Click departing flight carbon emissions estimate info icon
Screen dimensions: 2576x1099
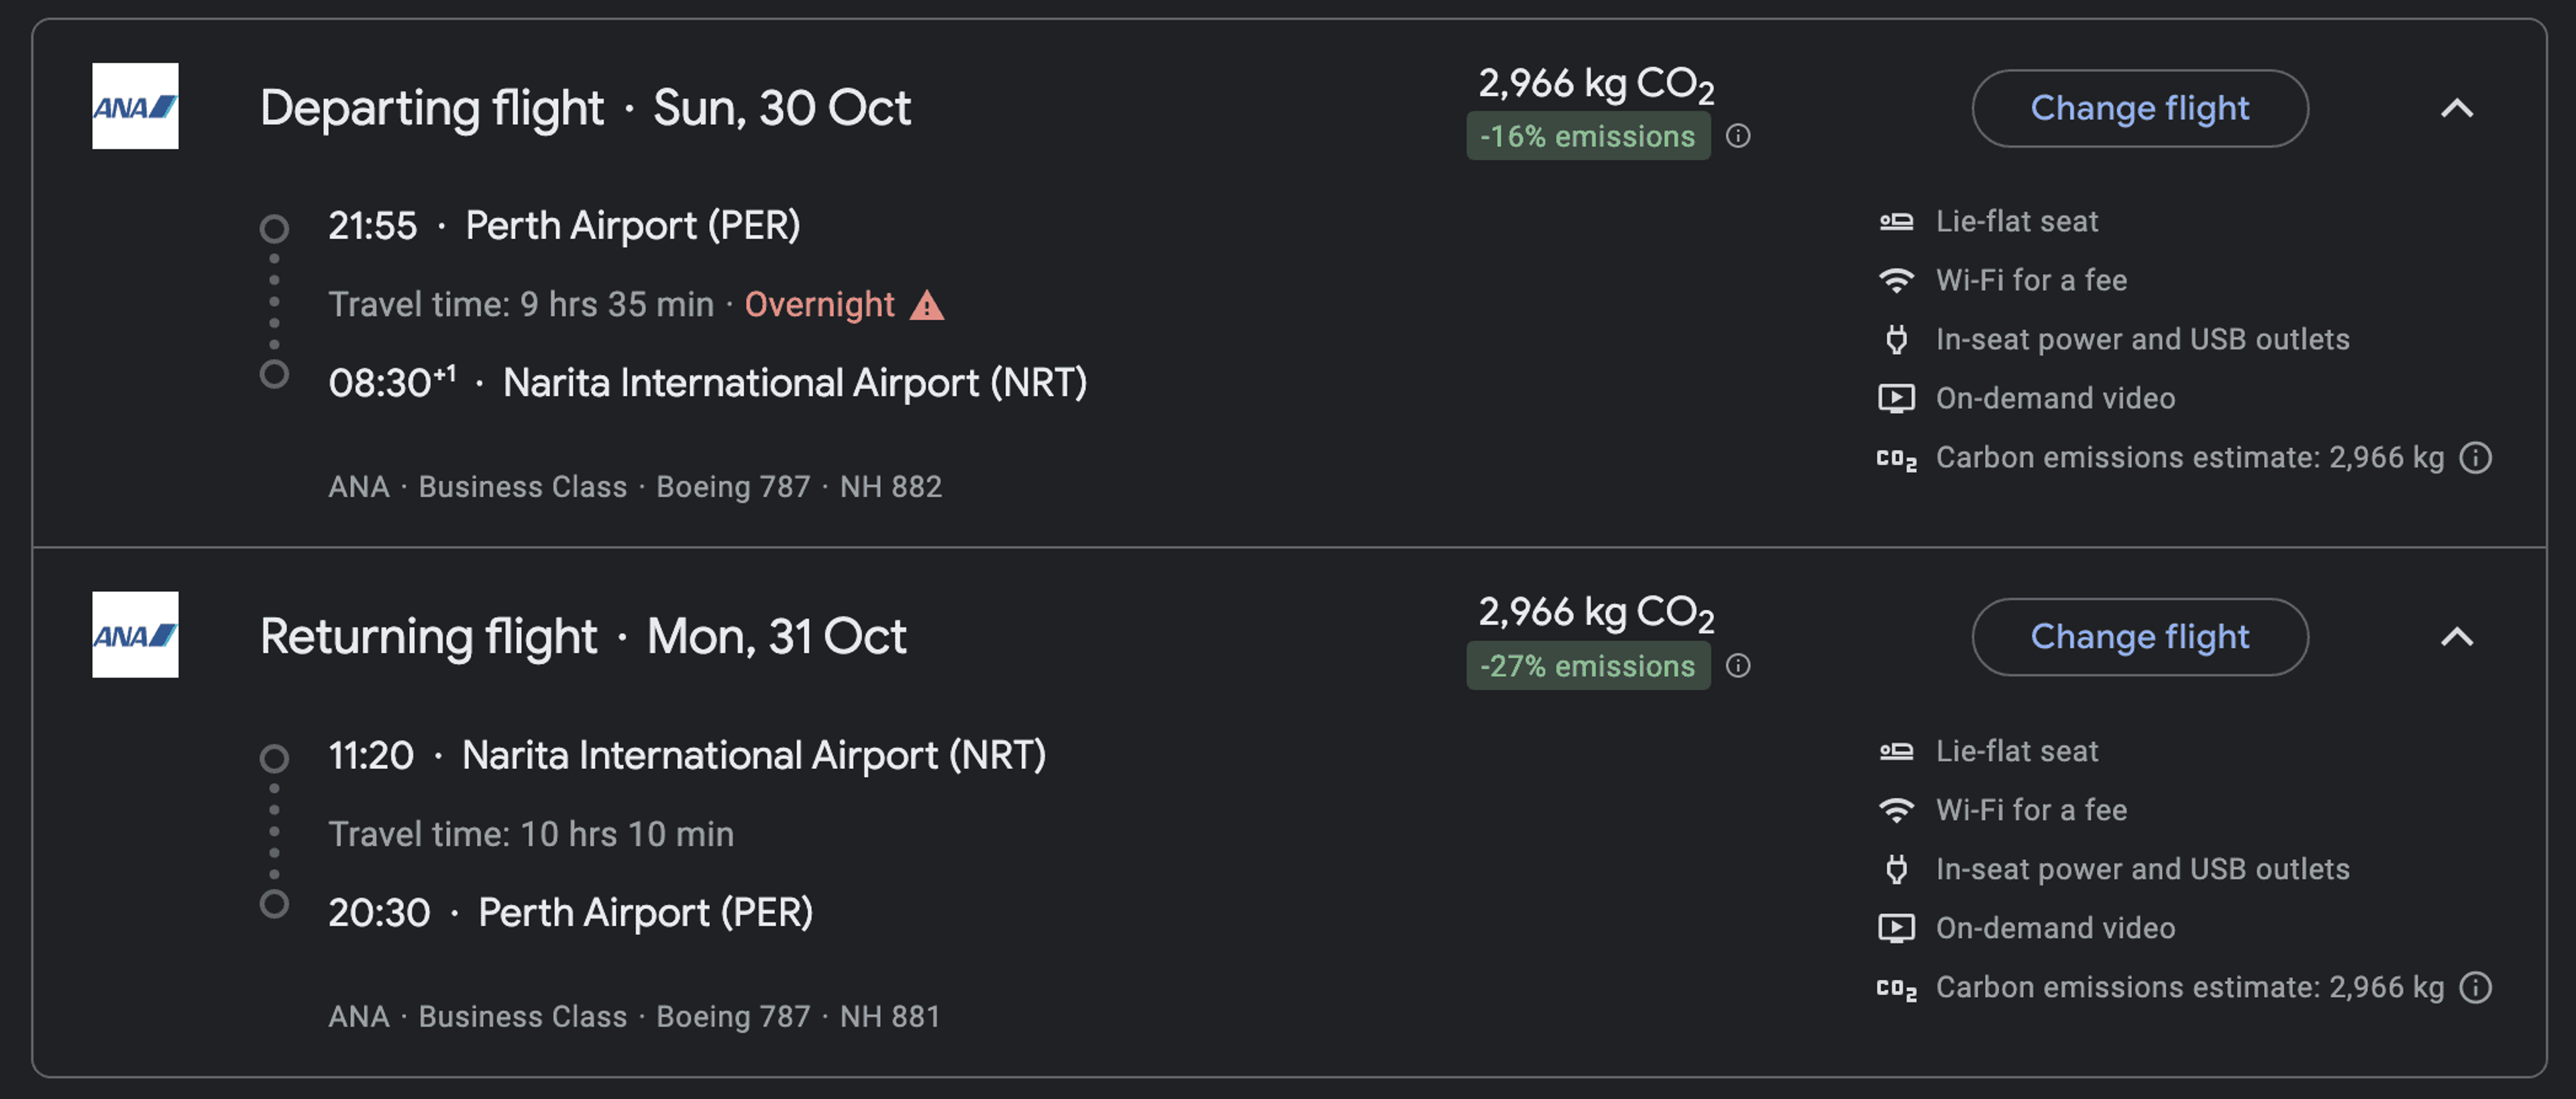tap(2475, 458)
